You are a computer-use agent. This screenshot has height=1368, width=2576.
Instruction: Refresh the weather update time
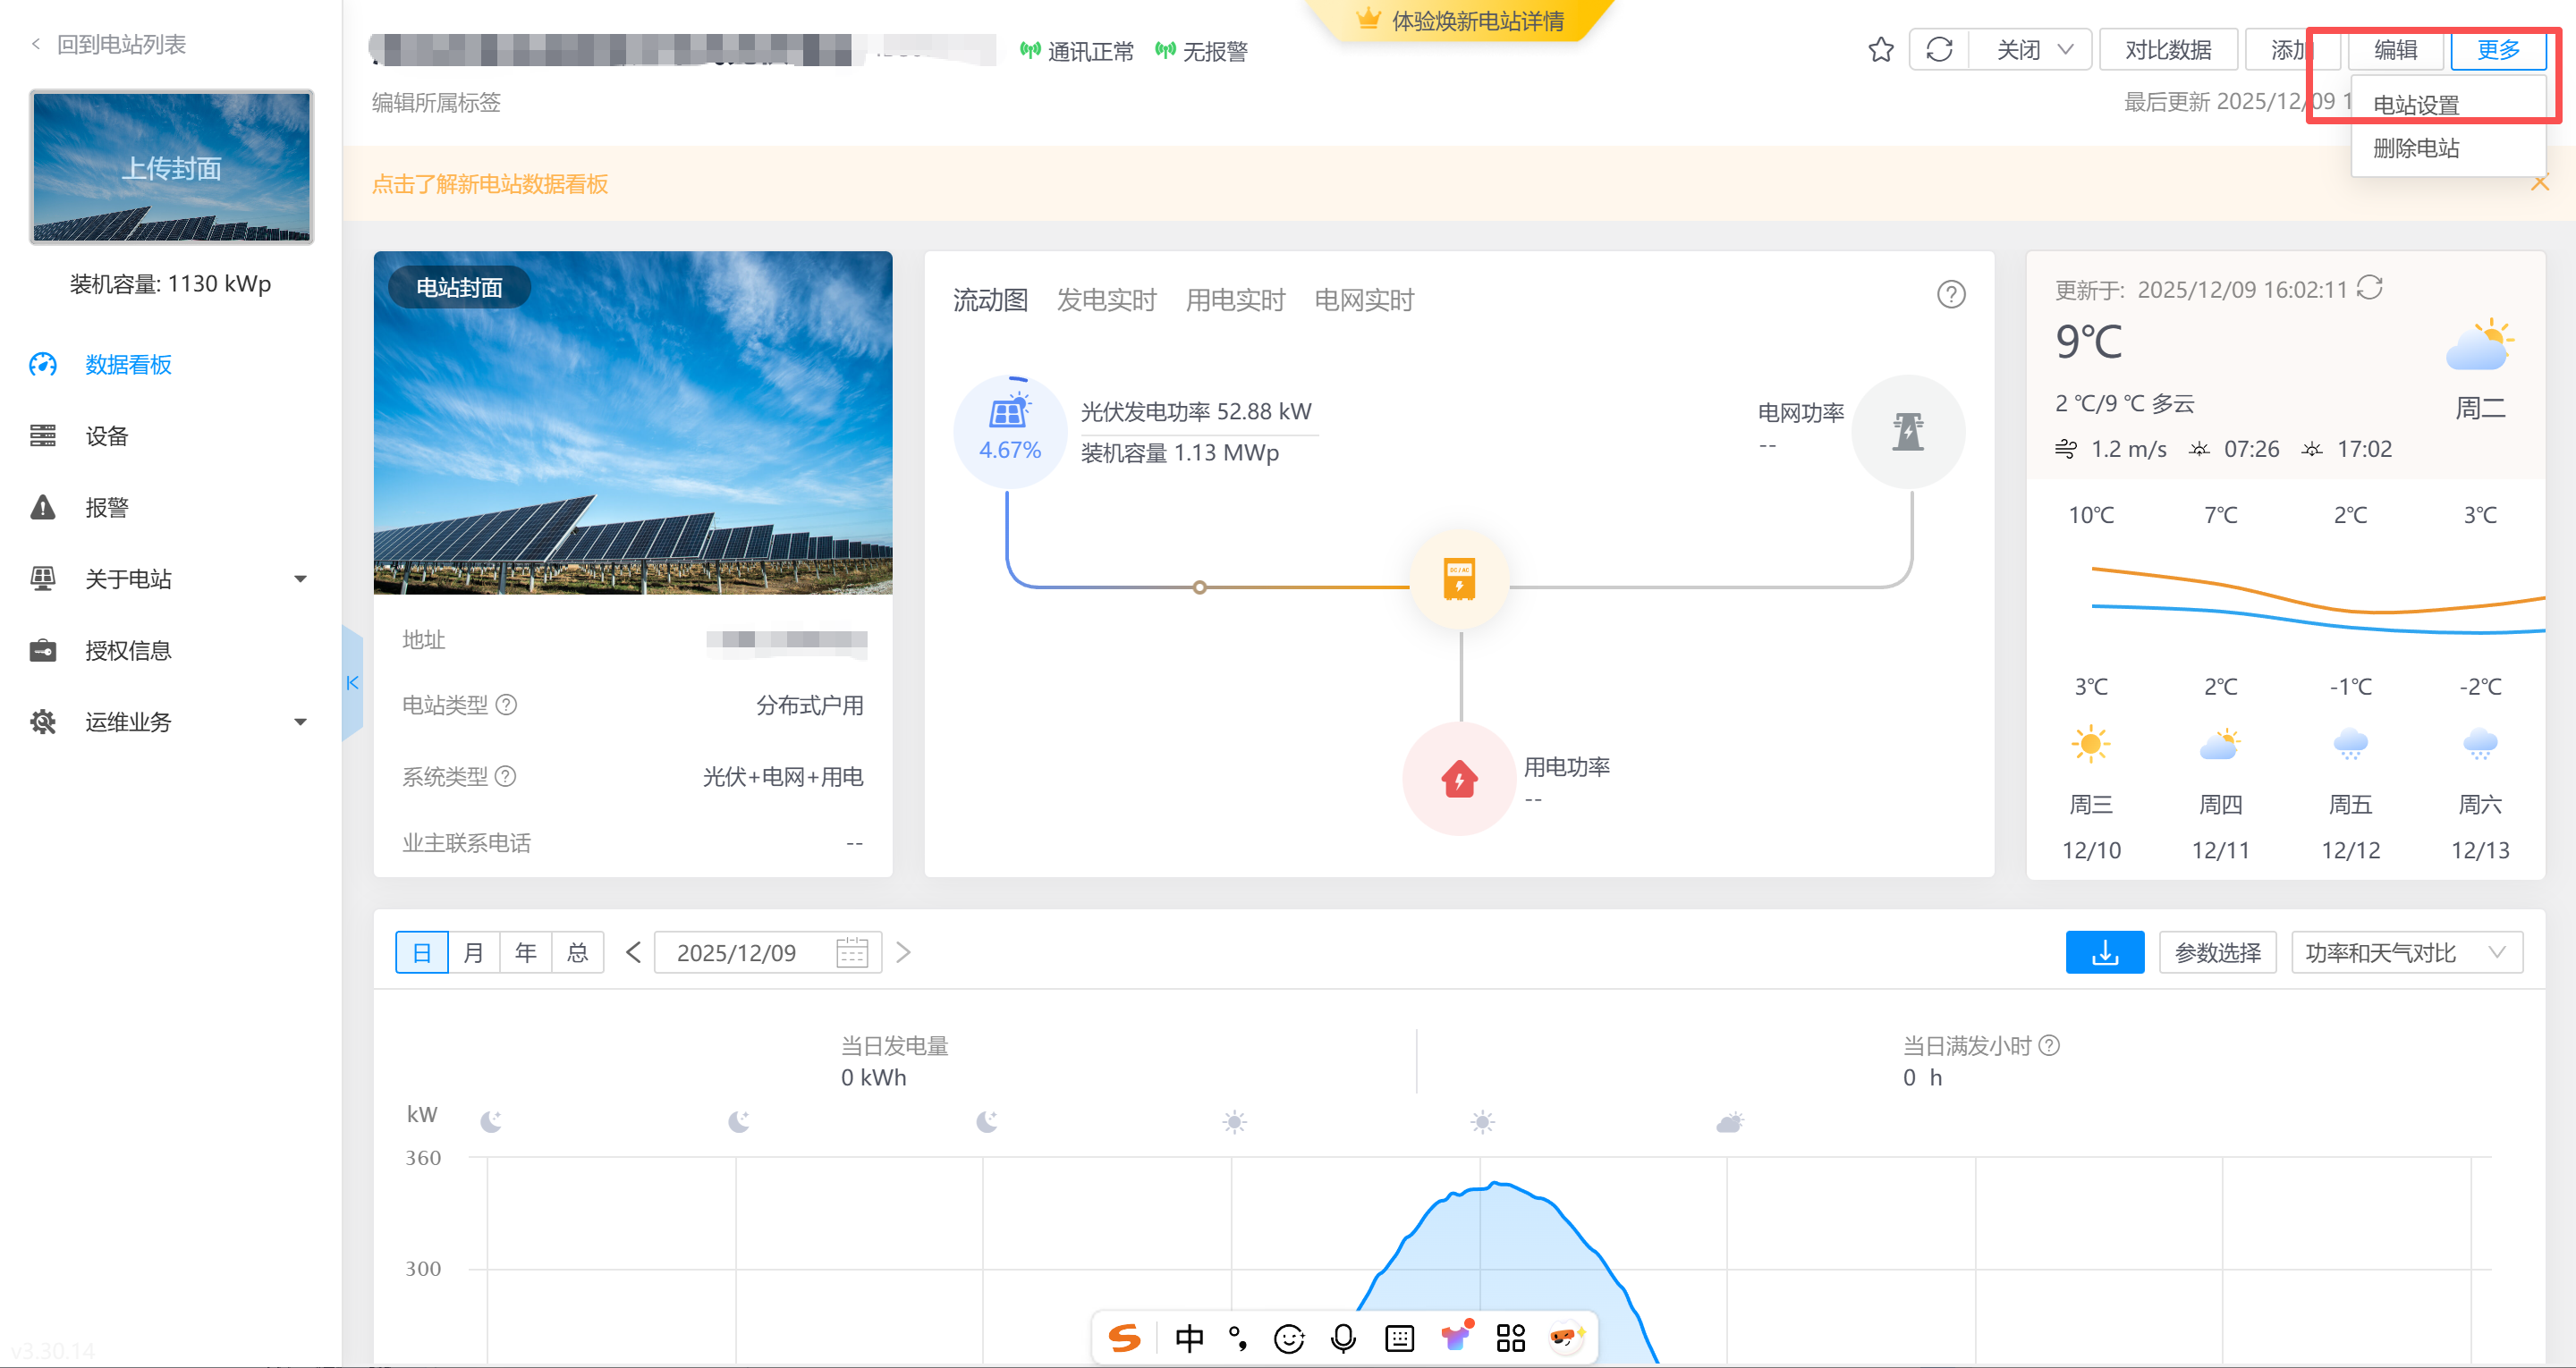[2369, 288]
